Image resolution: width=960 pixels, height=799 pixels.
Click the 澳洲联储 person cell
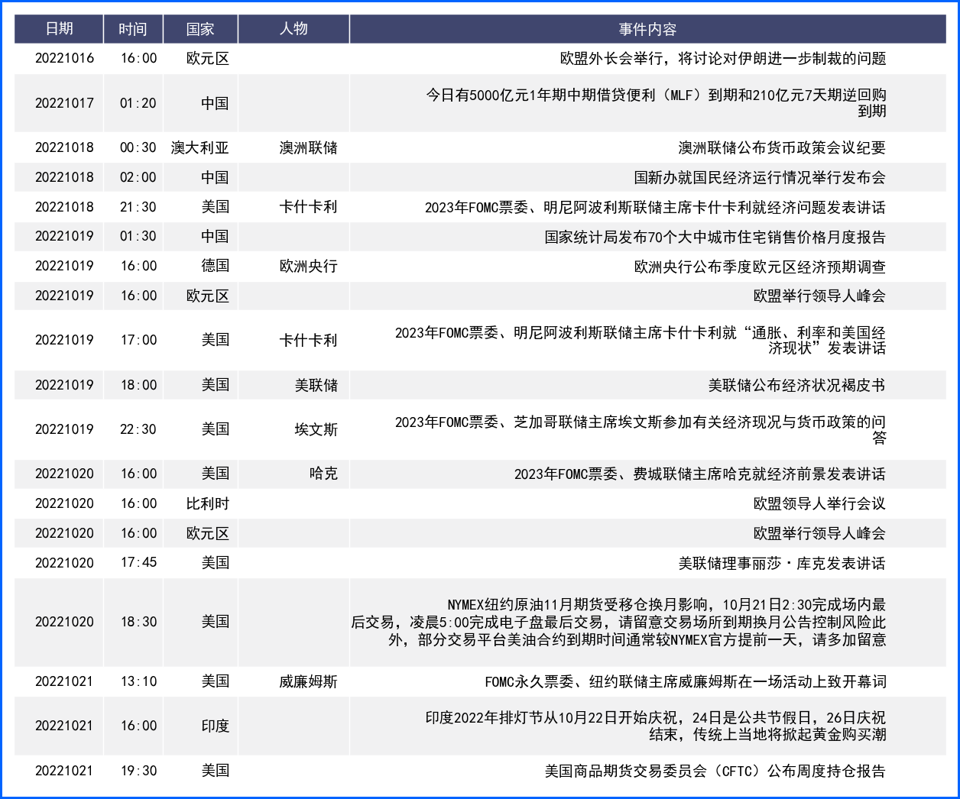coord(308,148)
